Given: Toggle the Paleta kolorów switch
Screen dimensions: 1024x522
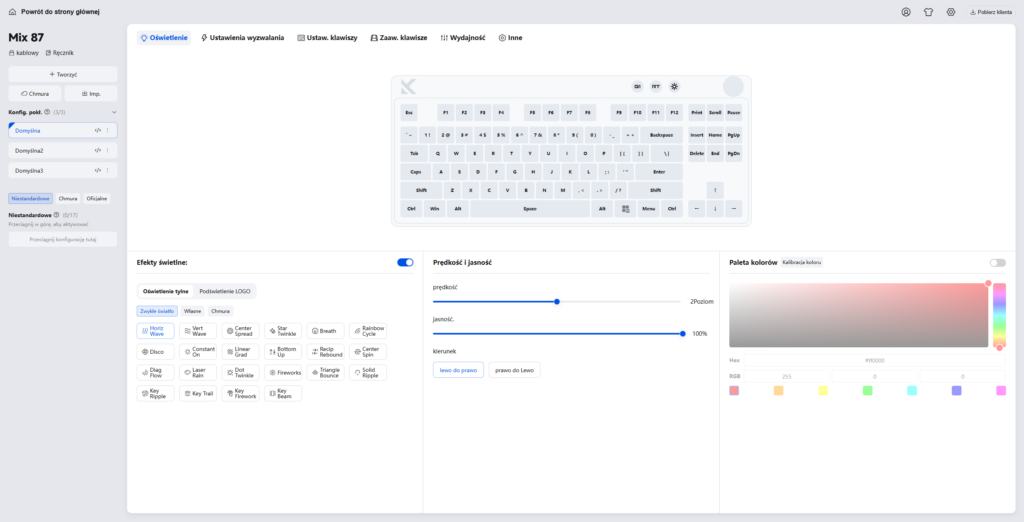Looking at the screenshot, I should click(998, 263).
